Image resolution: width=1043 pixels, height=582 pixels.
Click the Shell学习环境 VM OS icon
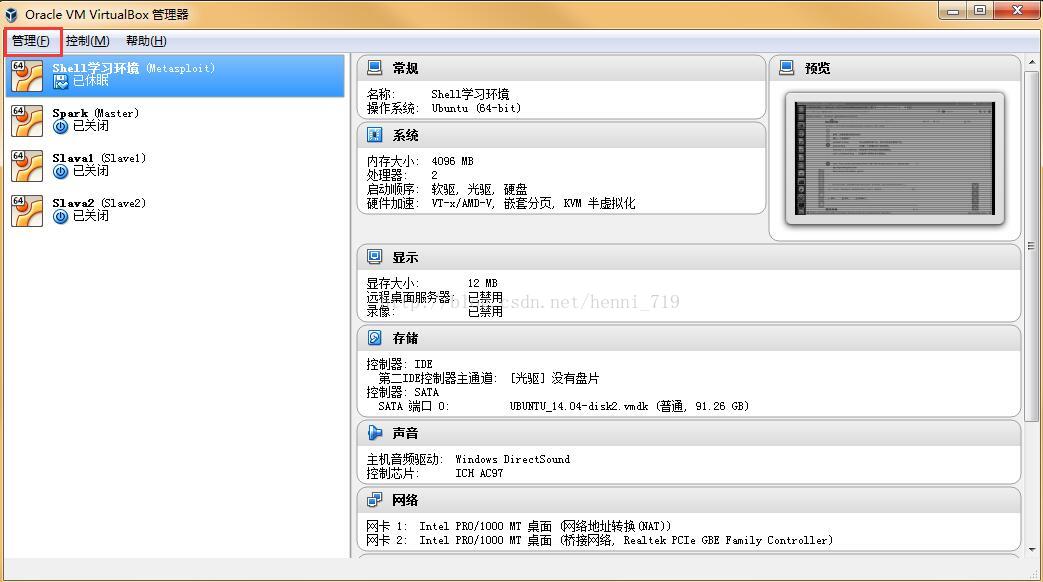(x=27, y=76)
